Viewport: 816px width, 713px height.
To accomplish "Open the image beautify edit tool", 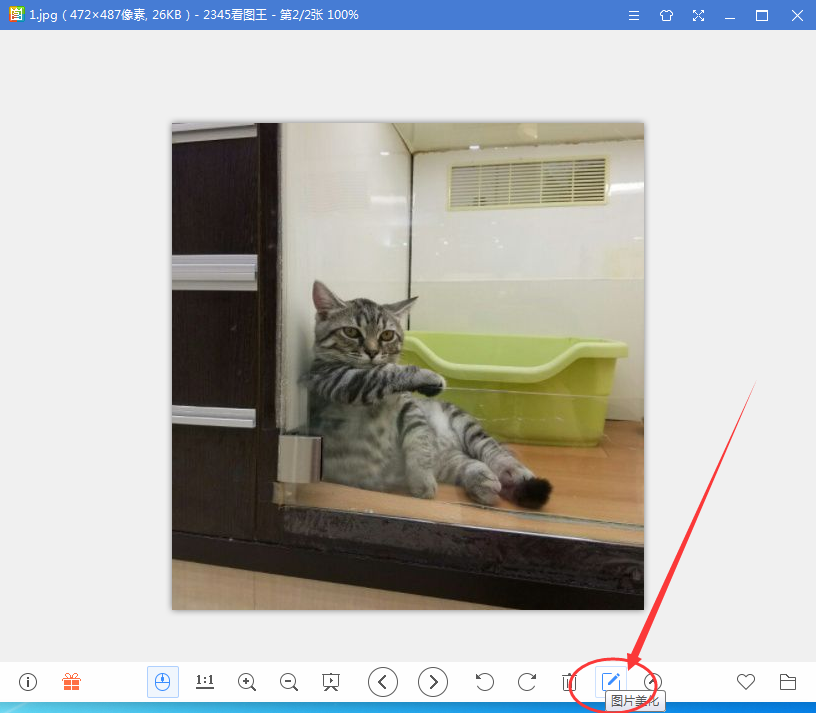I will click(x=611, y=682).
